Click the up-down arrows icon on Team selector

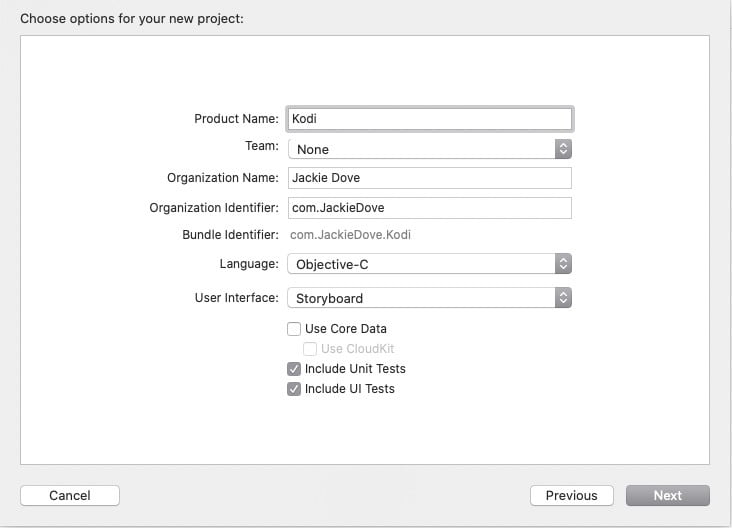coord(563,149)
